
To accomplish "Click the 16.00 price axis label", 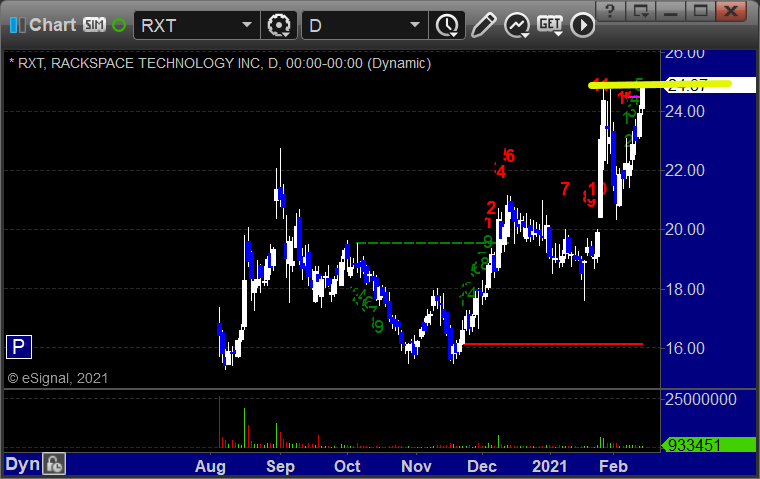I will 685,348.
